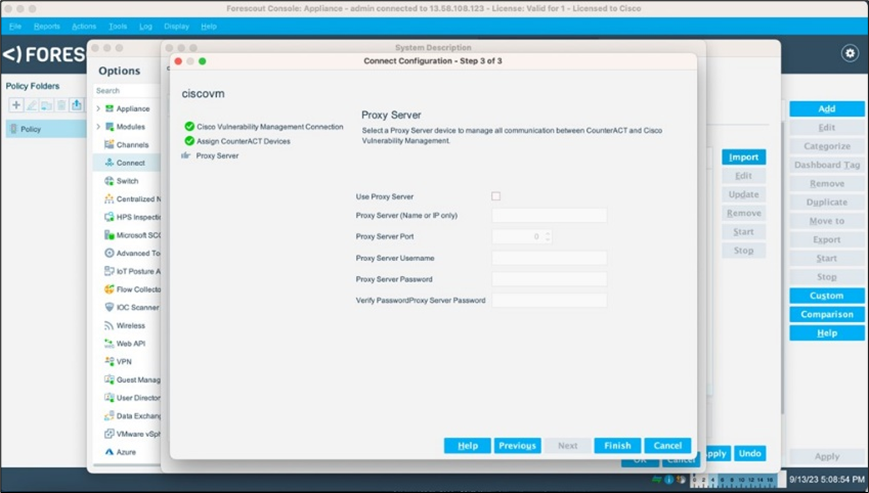Select the Wireless plugin icon
The image size is (869, 493).
pos(109,326)
